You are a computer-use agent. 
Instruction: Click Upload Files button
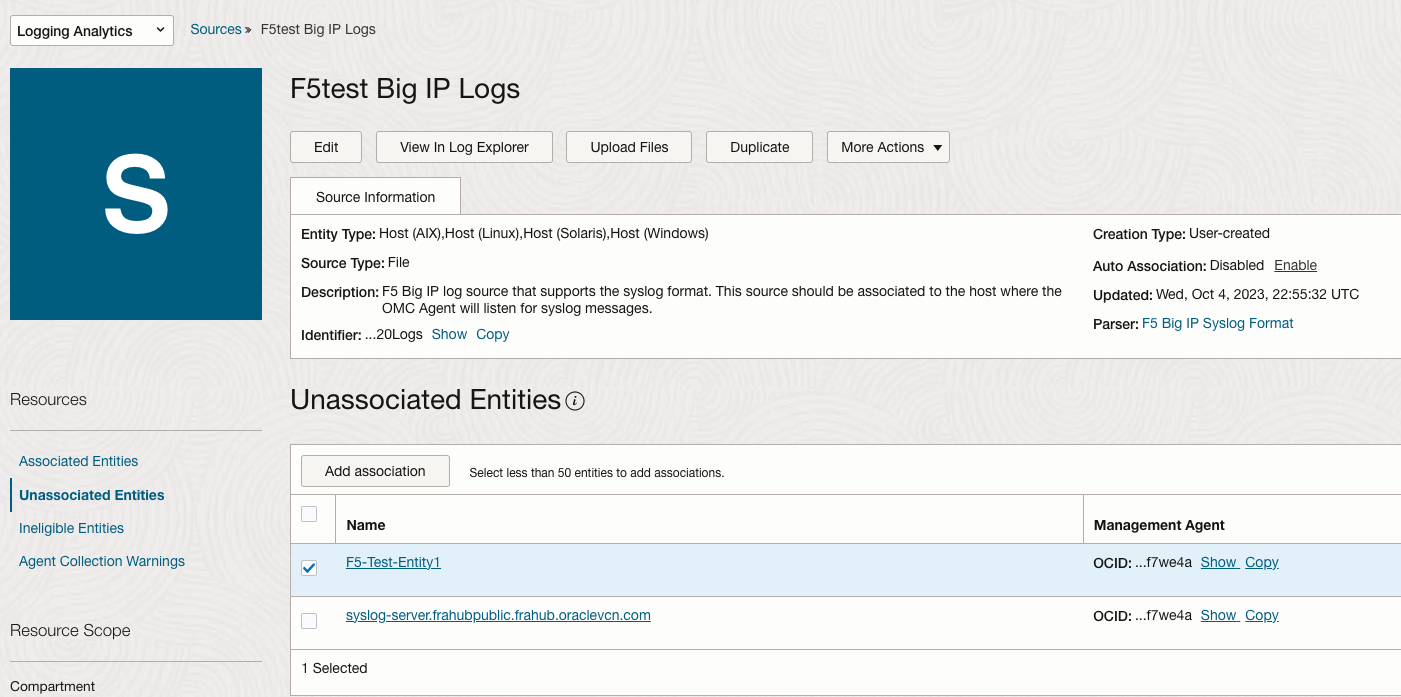click(x=629, y=147)
